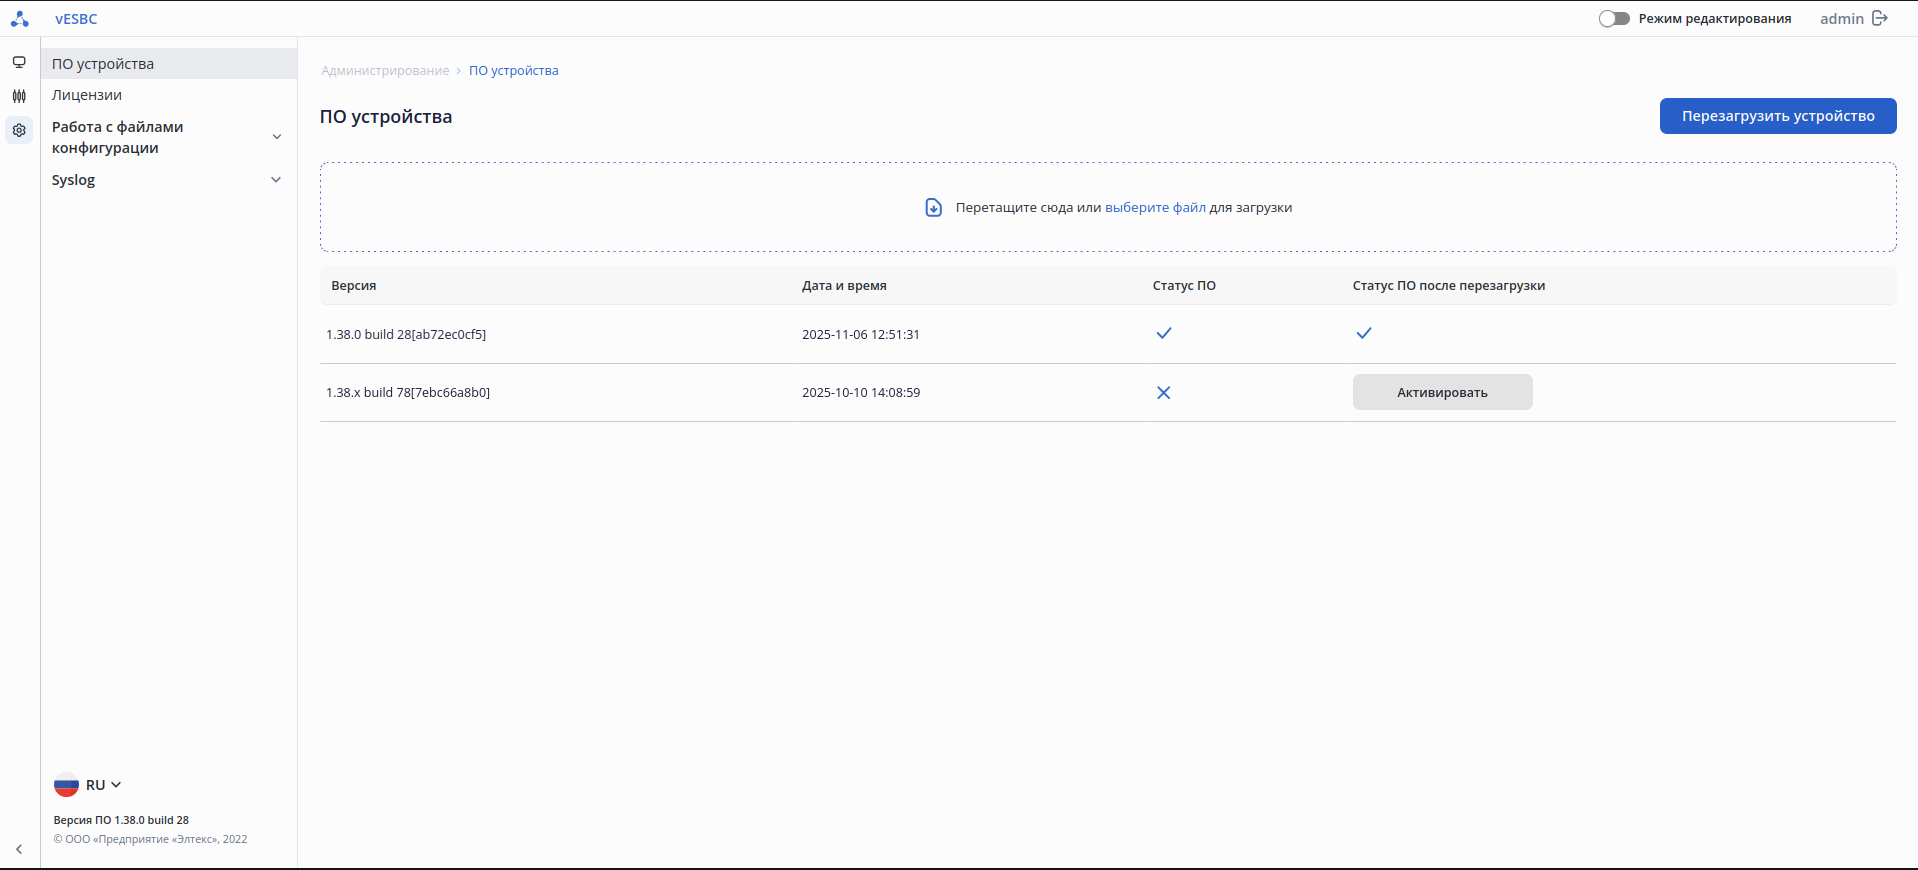Viewport: 1918px width, 870px height.
Task: Open the sliders settings section icon
Action: [x=19, y=96]
